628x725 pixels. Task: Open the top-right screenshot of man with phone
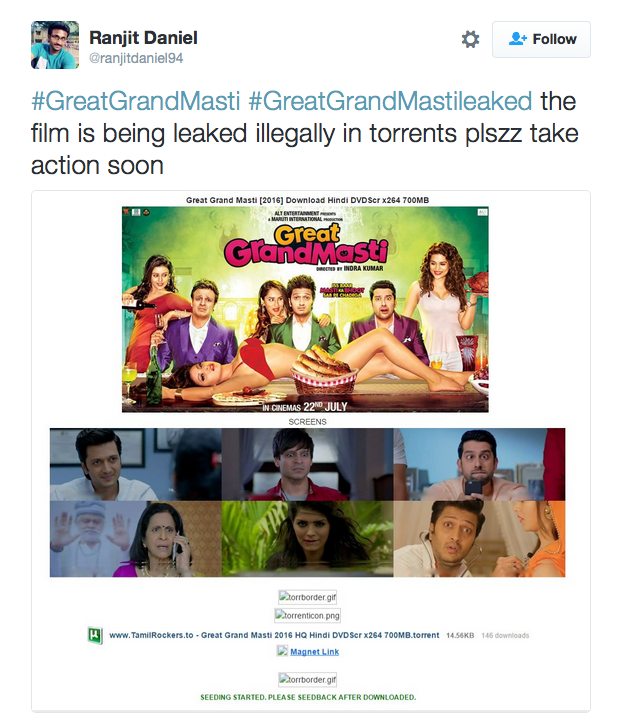tap(479, 464)
